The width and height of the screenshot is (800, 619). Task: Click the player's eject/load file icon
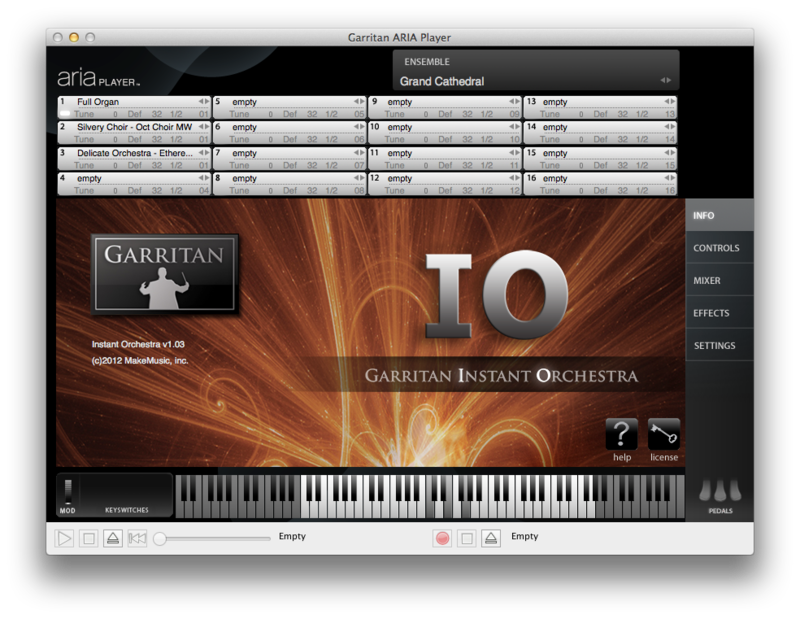point(113,538)
